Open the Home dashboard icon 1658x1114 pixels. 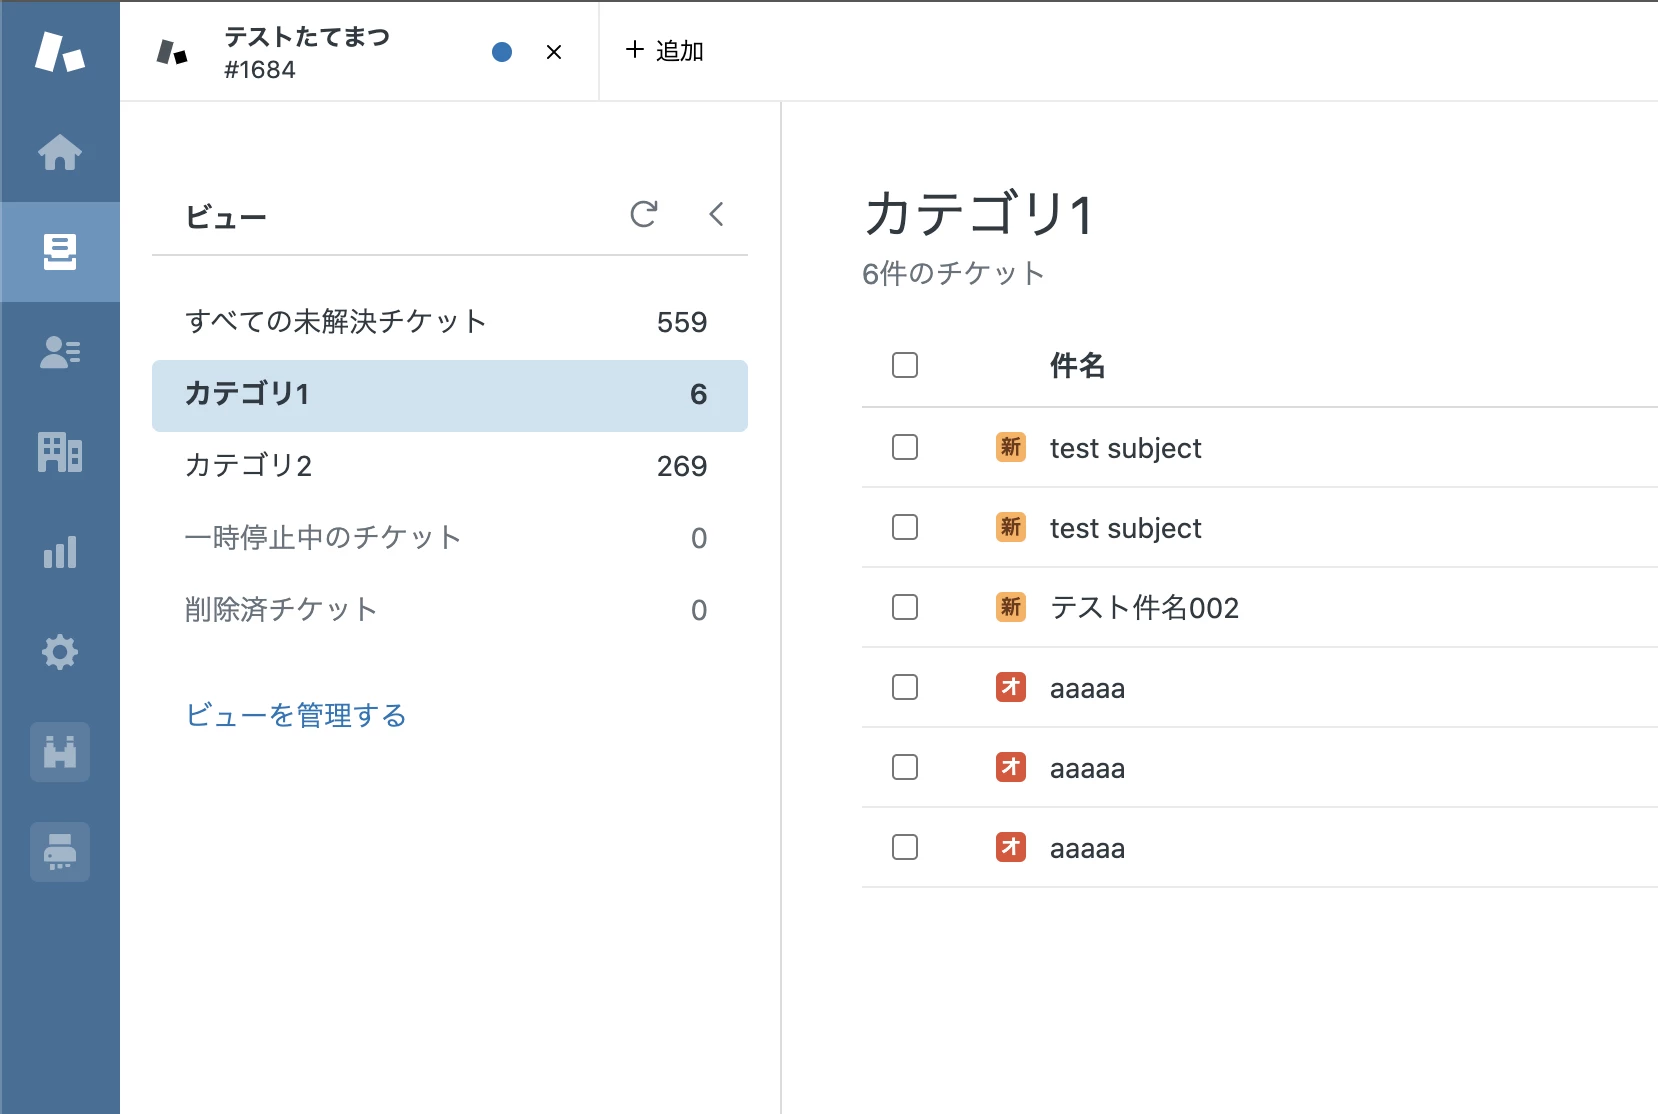point(60,152)
